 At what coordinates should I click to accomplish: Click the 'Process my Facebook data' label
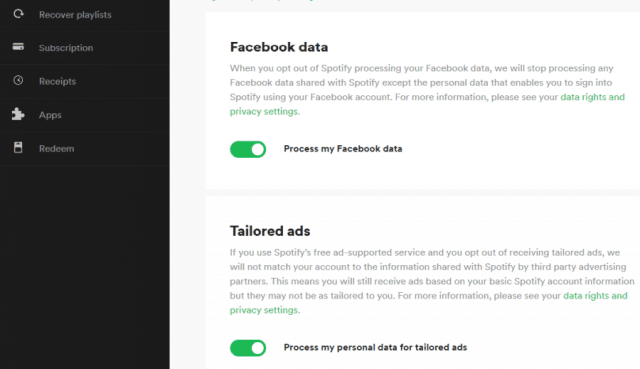(x=343, y=149)
